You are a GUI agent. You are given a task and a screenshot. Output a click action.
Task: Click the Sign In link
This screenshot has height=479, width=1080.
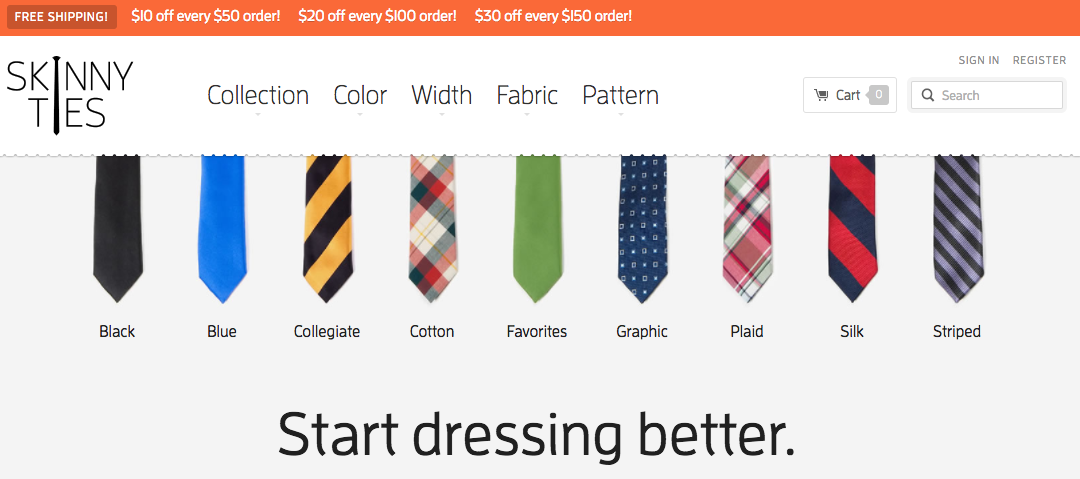click(x=978, y=60)
